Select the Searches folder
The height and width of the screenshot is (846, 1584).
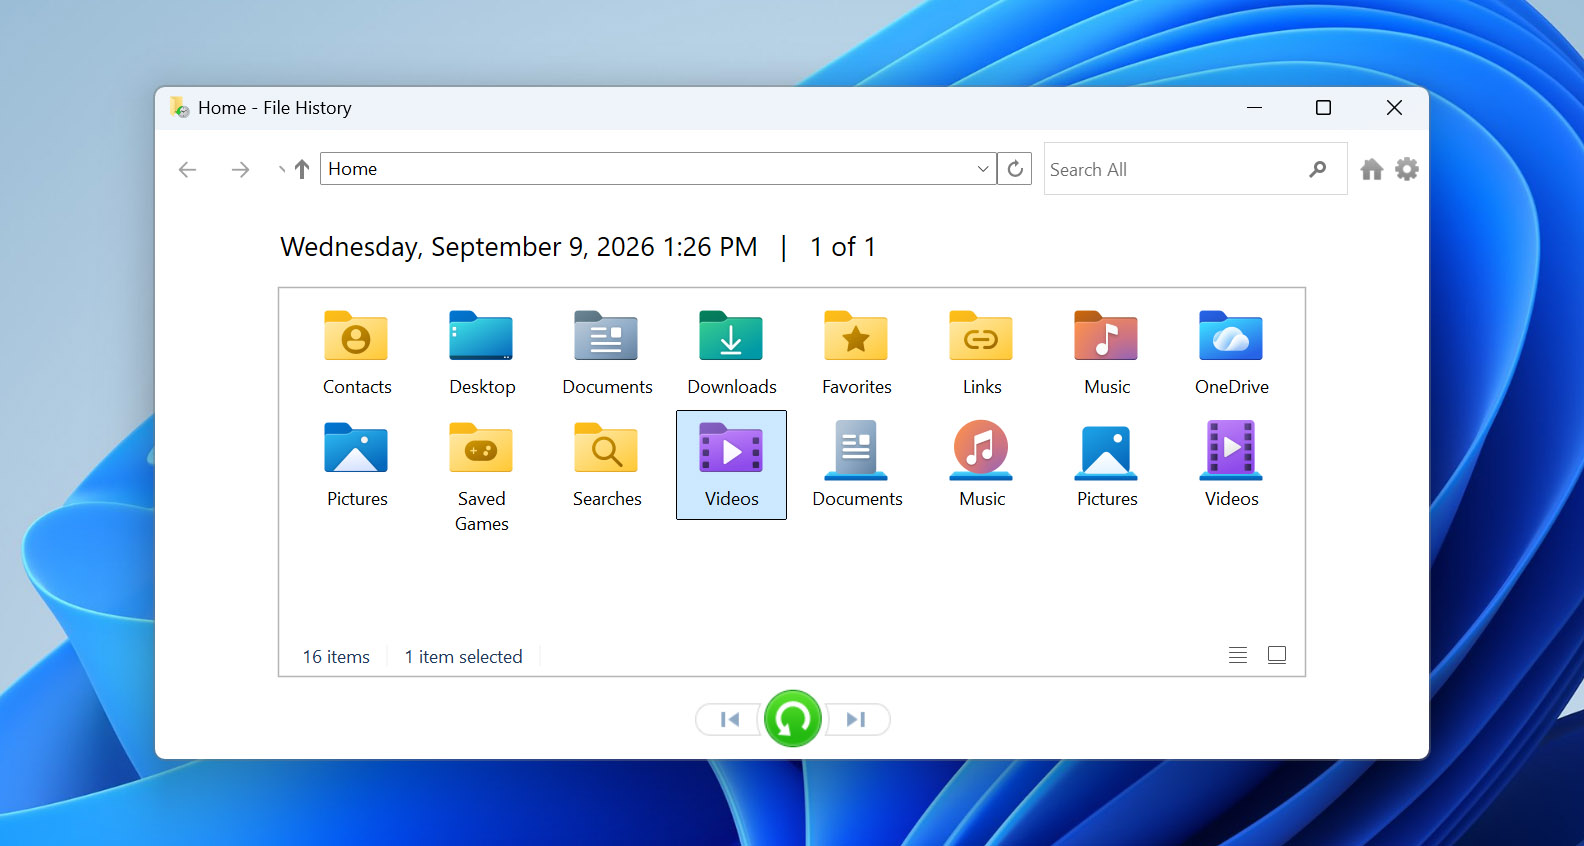(607, 465)
